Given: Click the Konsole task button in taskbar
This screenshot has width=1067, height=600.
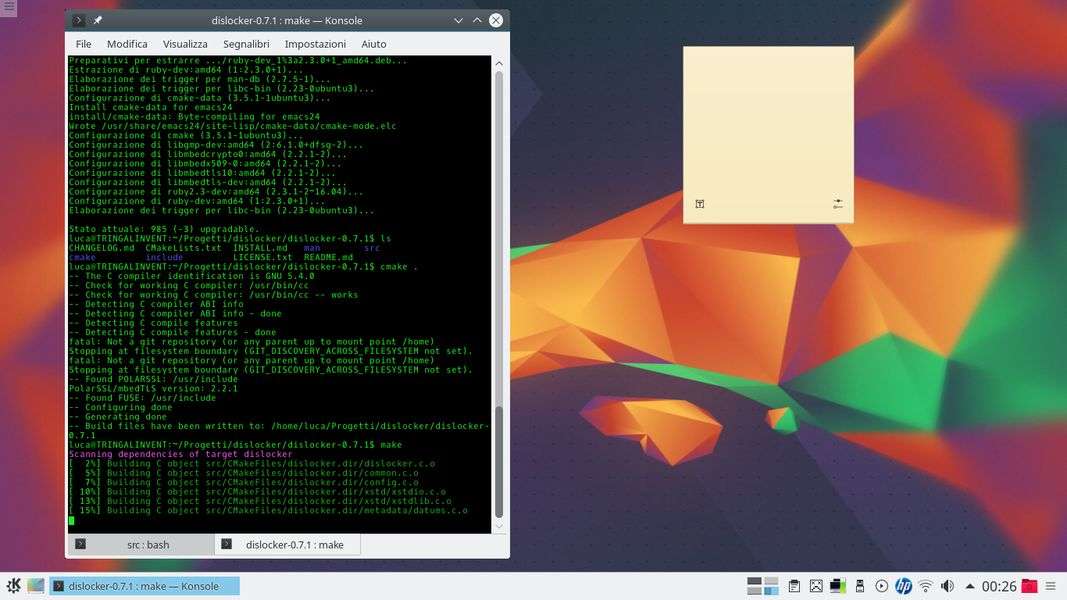Looking at the screenshot, I should tap(145, 586).
